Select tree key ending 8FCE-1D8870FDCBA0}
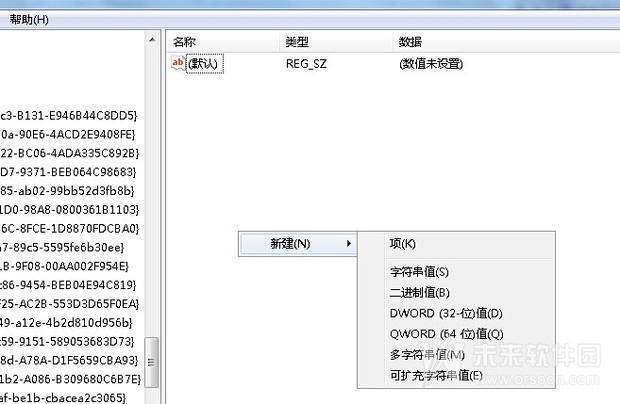Screen dimensions: 620x404 coord(70,228)
